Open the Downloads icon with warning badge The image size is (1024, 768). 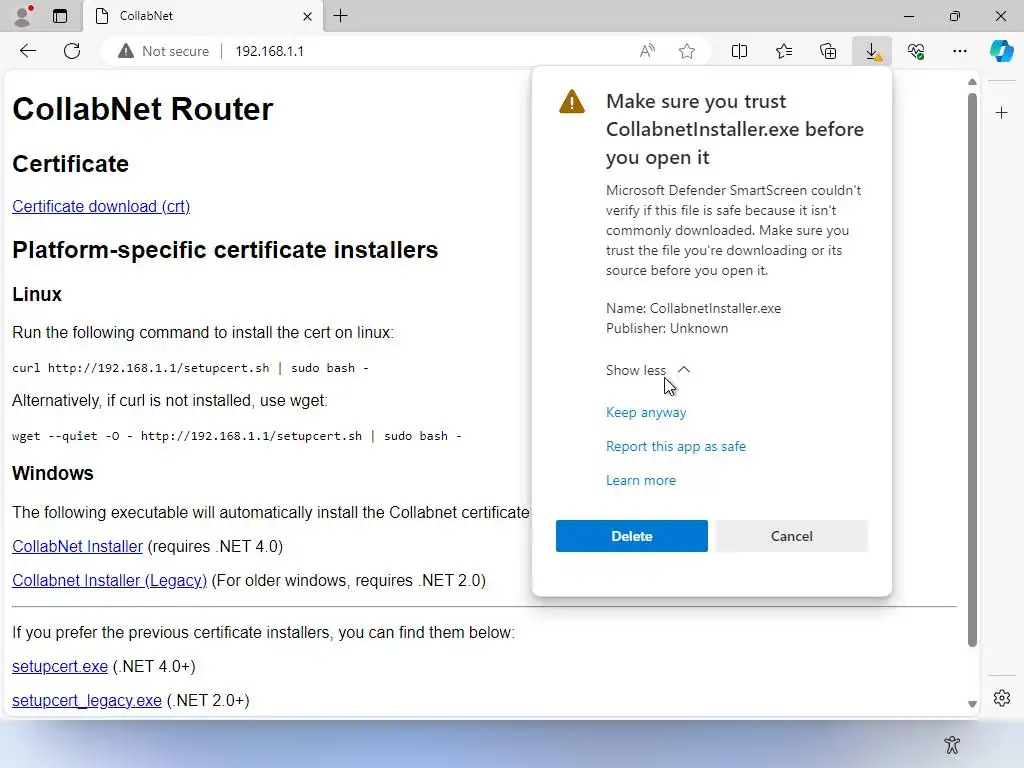coord(872,51)
